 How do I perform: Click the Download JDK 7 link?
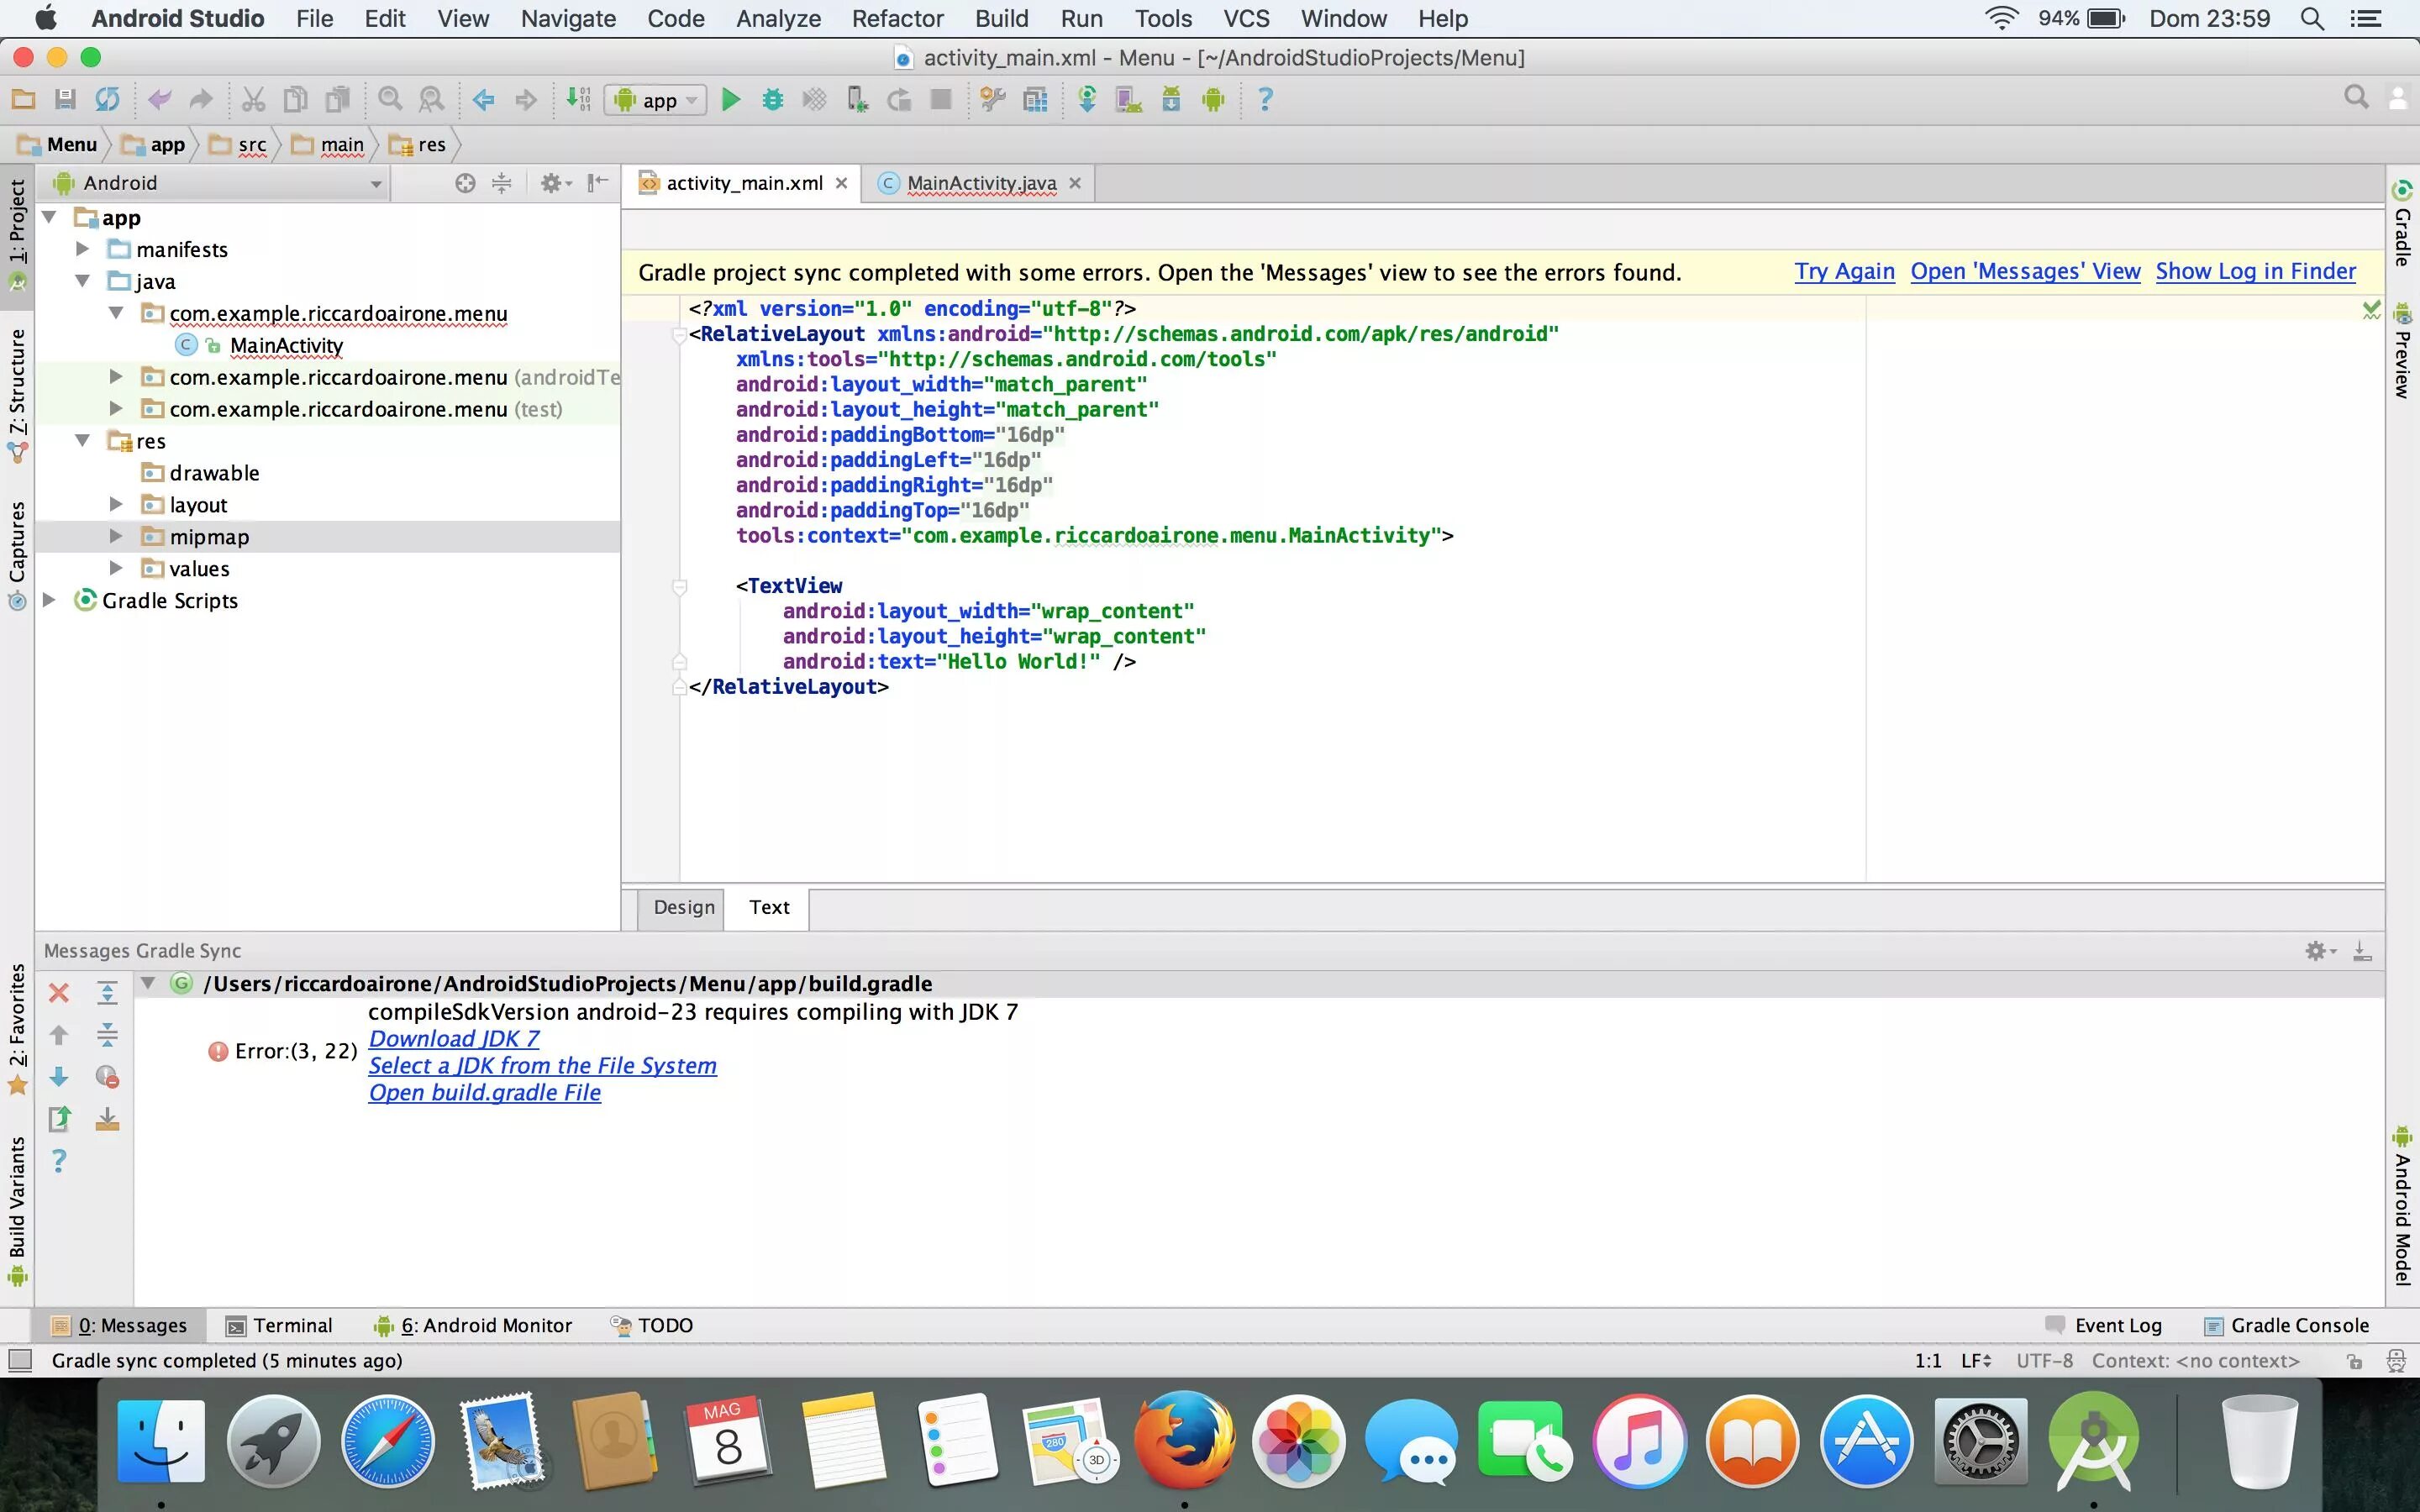click(454, 1039)
